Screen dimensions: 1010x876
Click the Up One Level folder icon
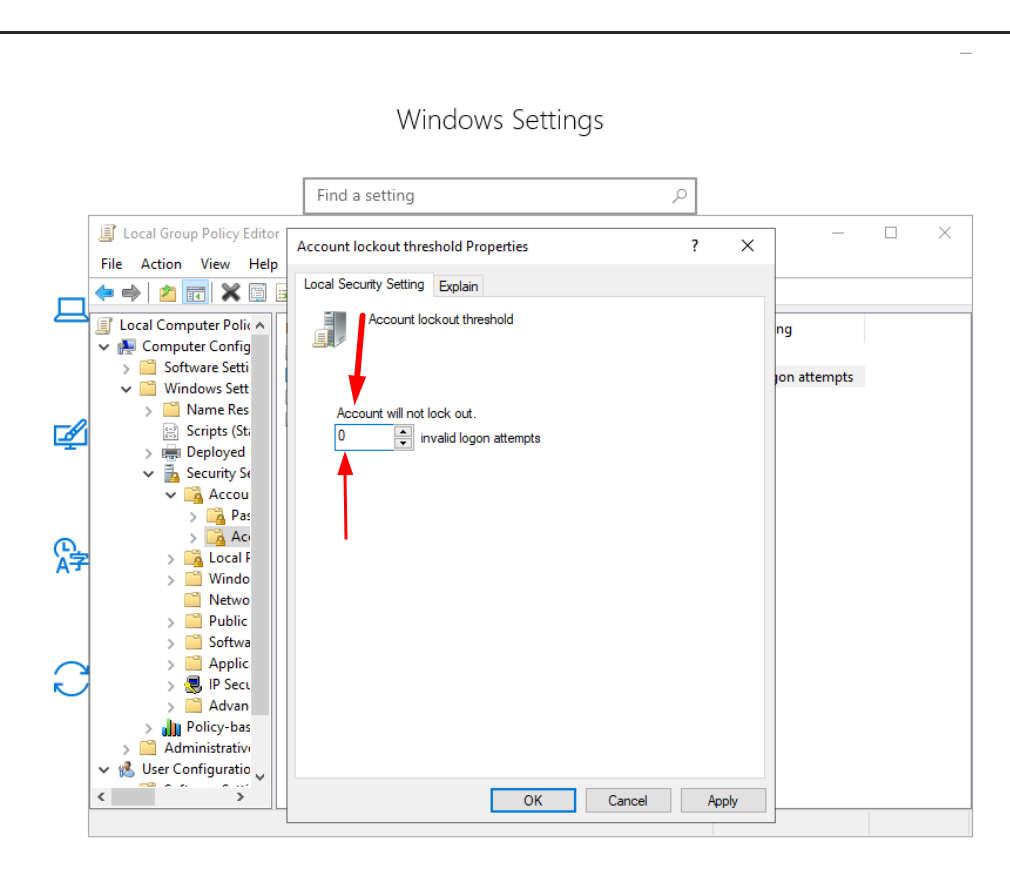tap(167, 293)
